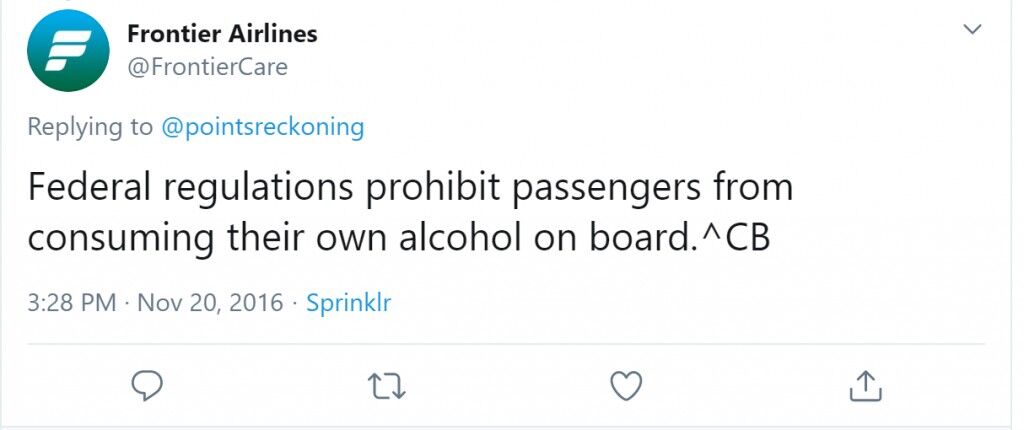Image resolution: width=1024 pixels, height=430 pixels.
Task: Expand the tweet options chevron menu
Action: (x=973, y=29)
